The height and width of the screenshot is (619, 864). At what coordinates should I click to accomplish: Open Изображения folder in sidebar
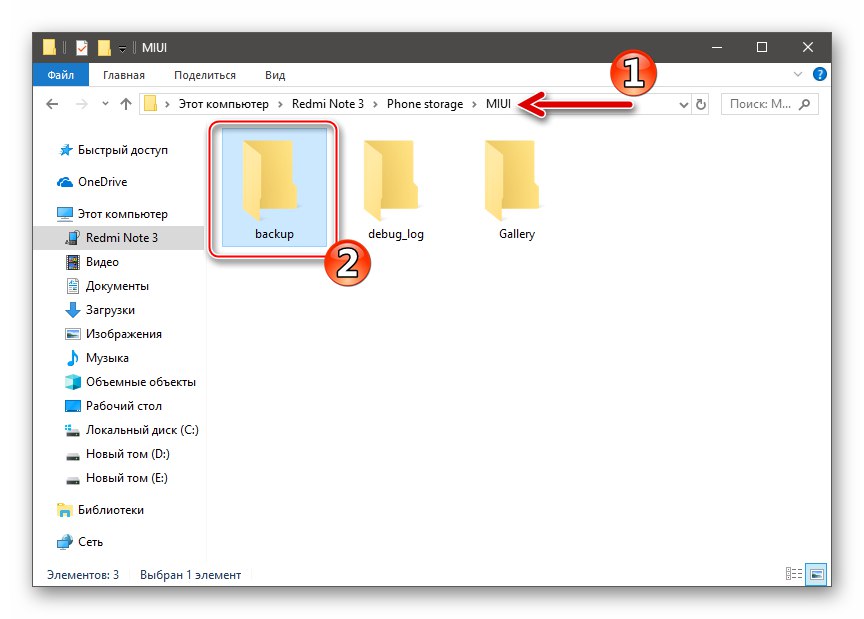point(114,334)
